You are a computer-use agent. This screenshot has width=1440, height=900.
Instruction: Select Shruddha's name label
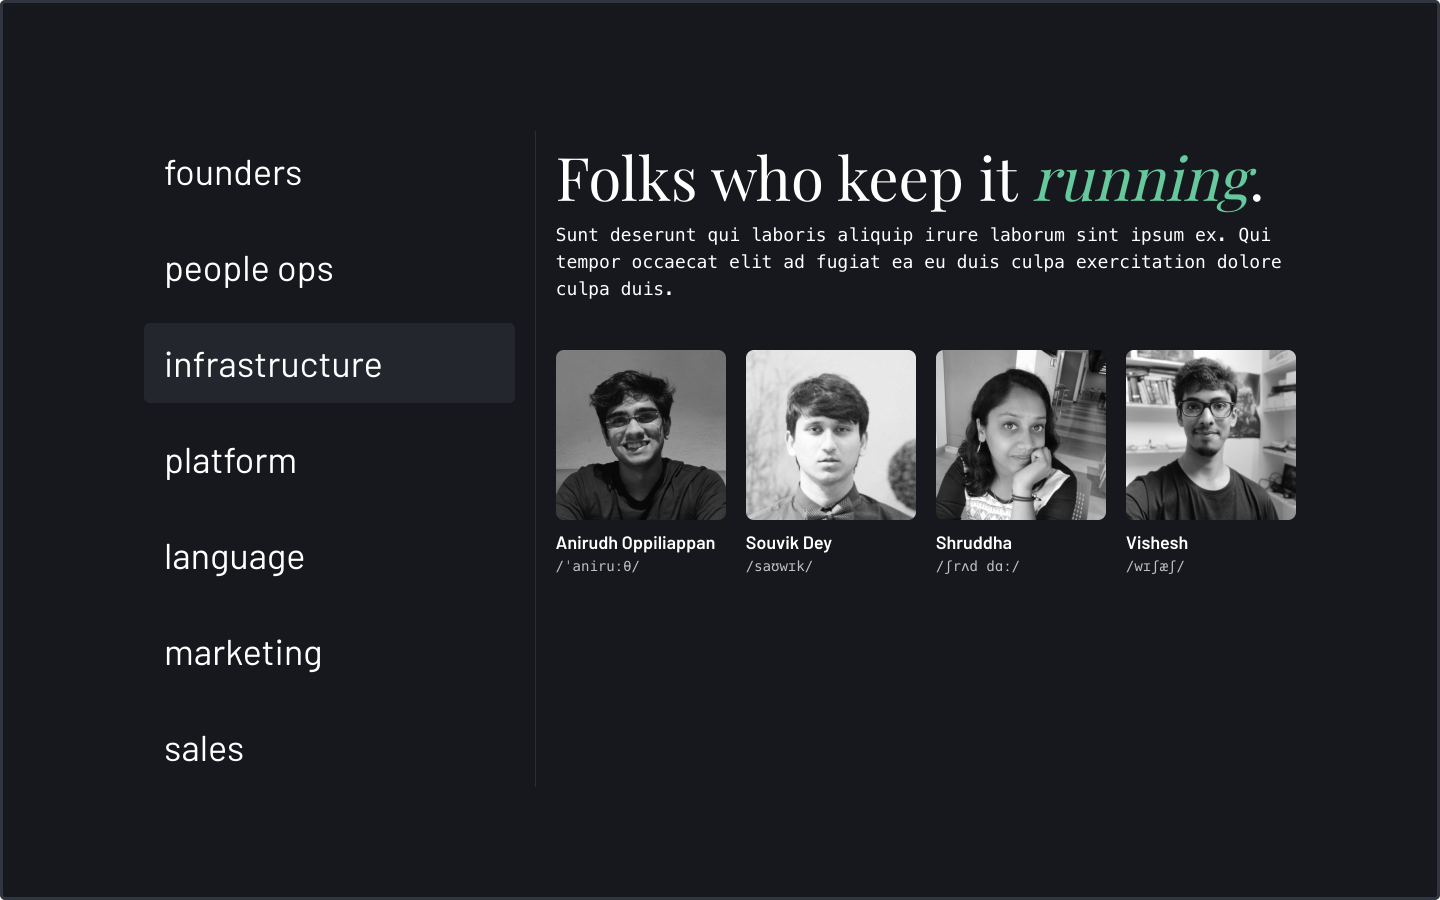point(973,543)
